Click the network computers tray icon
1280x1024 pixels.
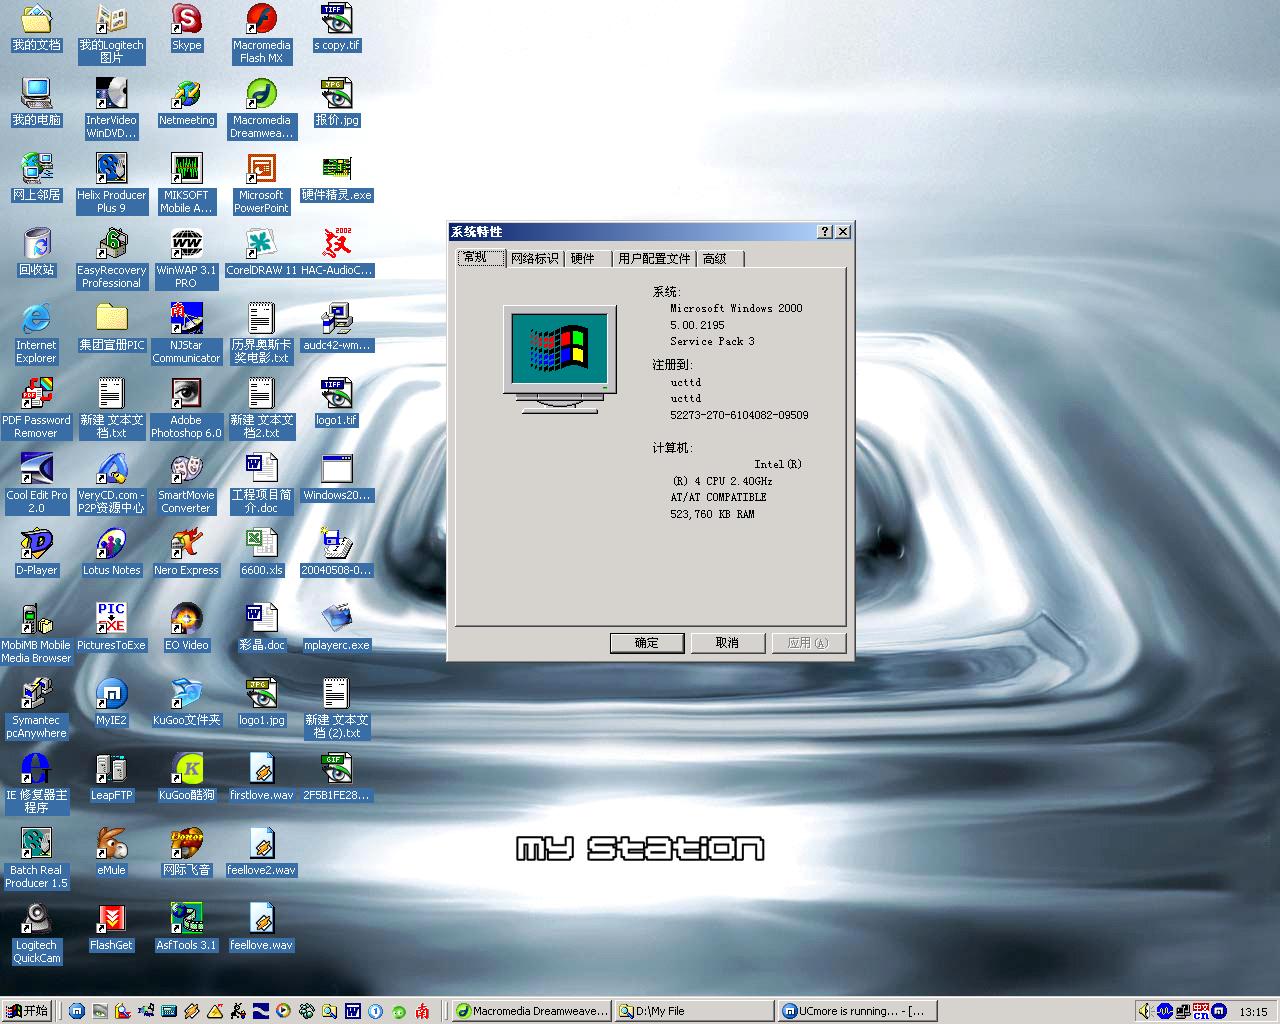(1183, 1011)
